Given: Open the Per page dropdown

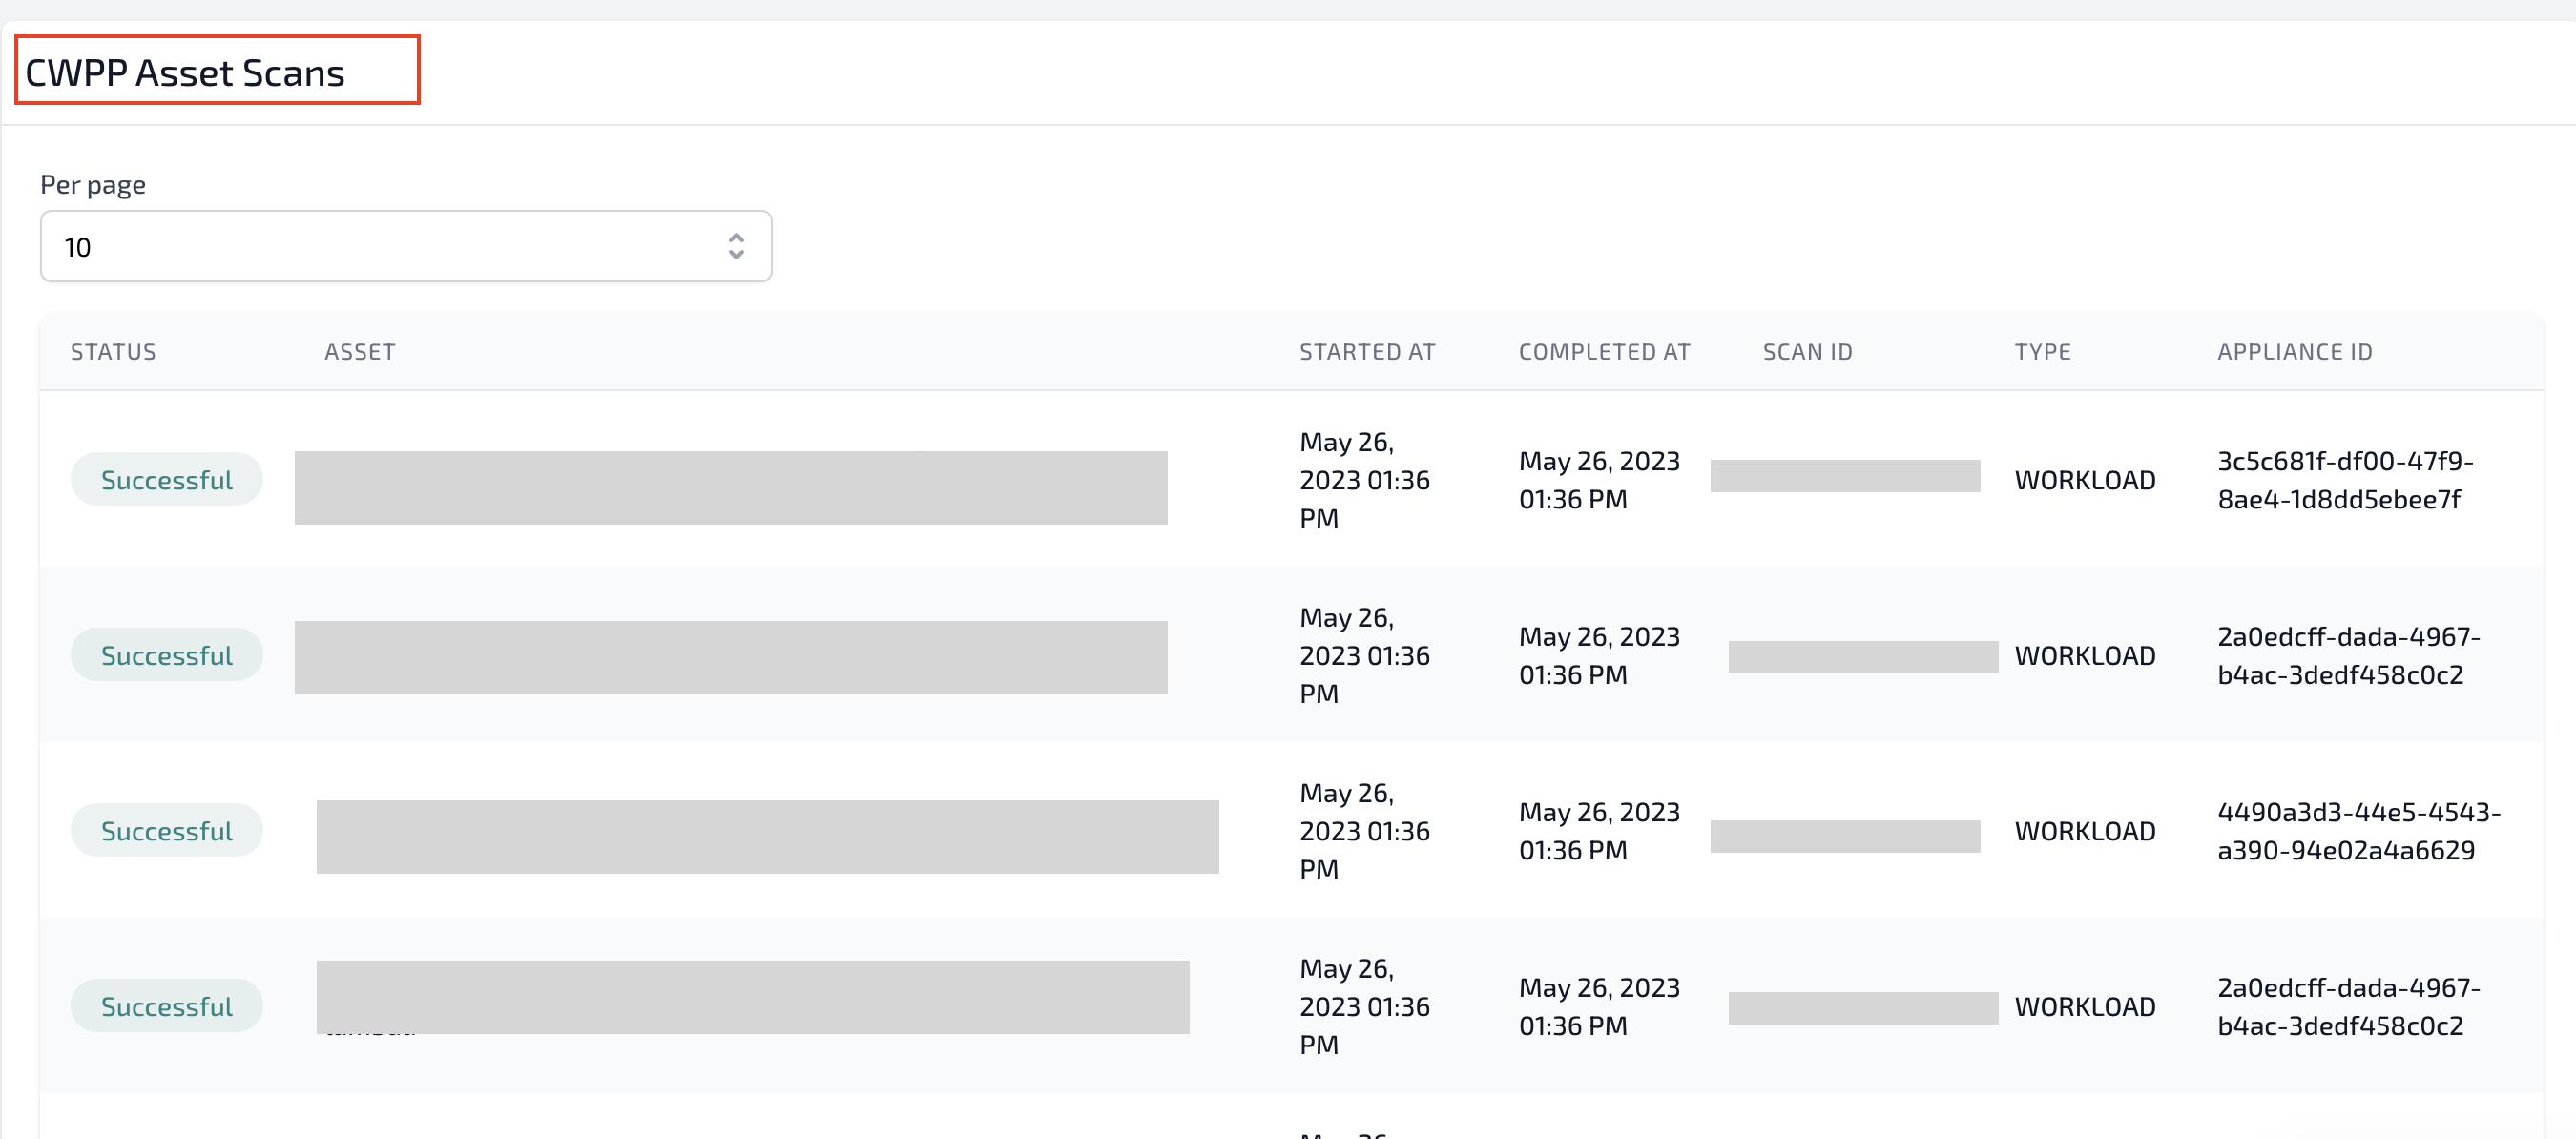Looking at the screenshot, I should pyautogui.click(x=405, y=247).
